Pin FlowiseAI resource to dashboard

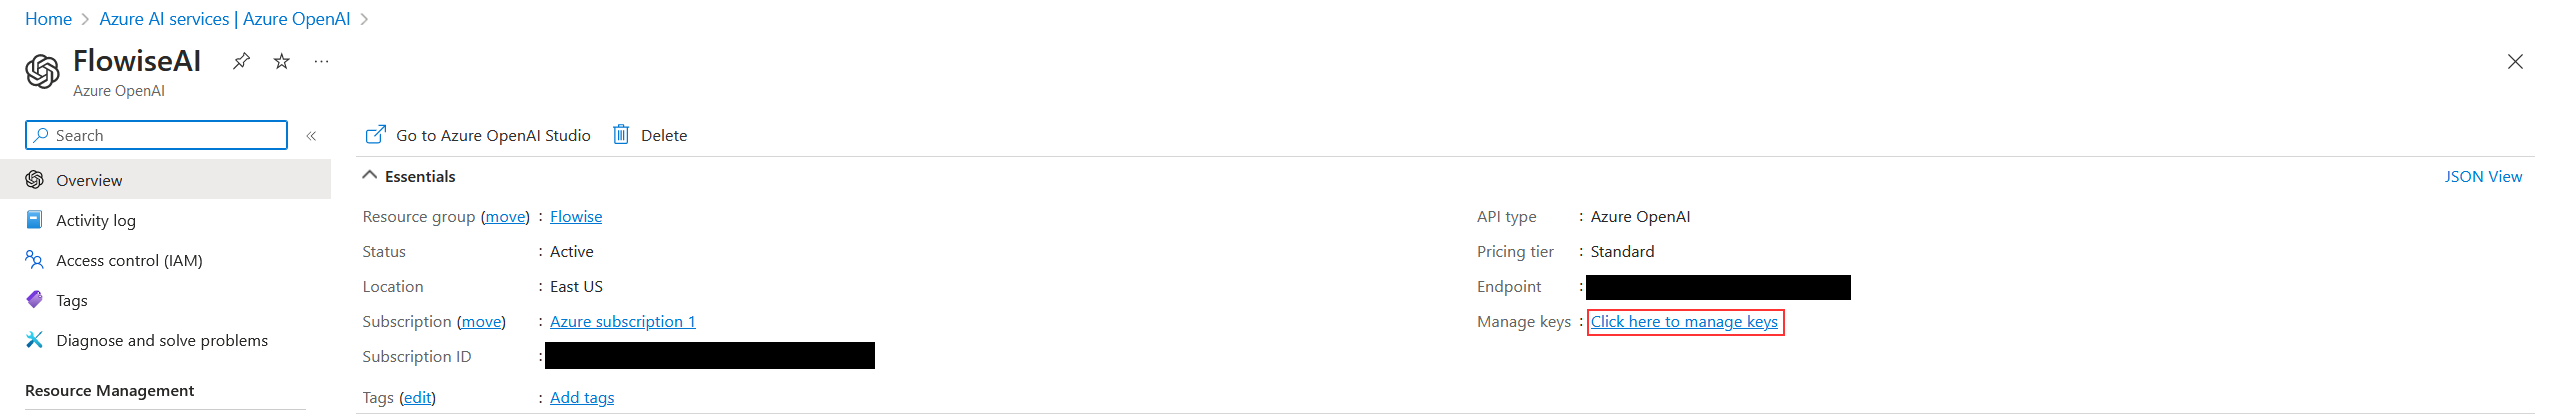pyautogui.click(x=241, y=61)
